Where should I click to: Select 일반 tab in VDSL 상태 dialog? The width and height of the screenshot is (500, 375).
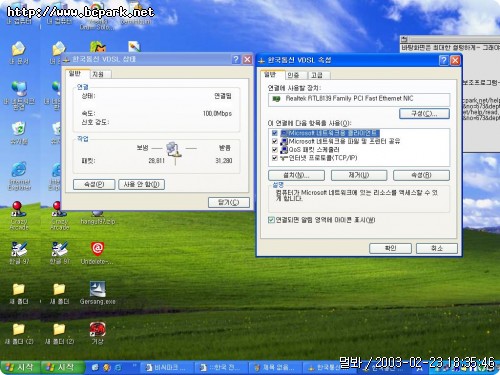(76, 73)
